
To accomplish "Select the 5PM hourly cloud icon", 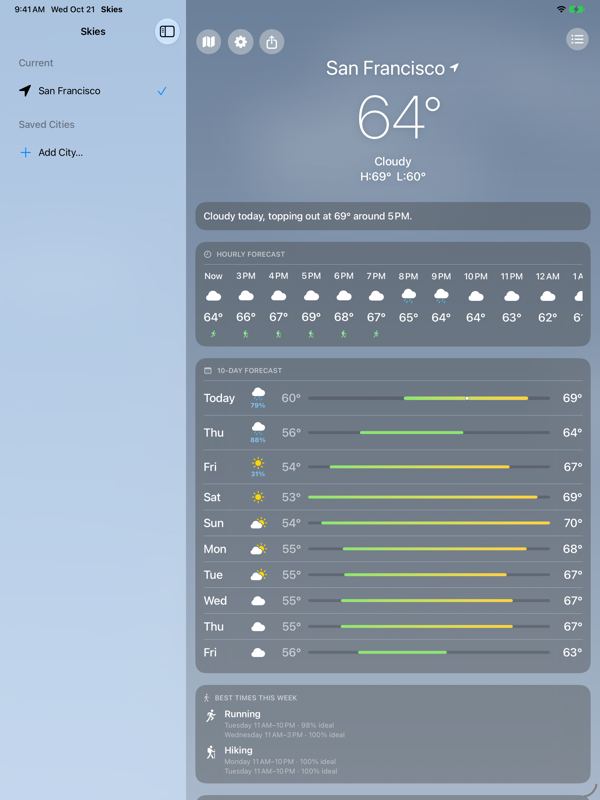I will pos(311,296).
